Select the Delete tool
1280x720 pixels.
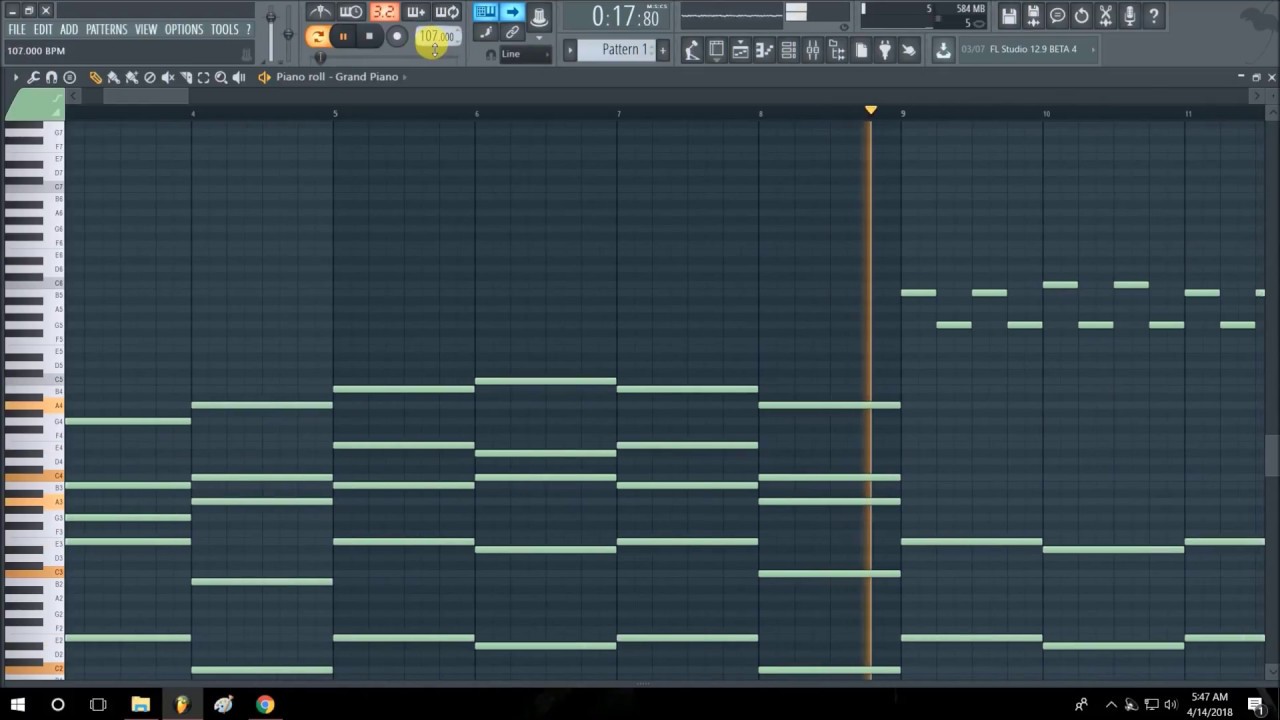[150, 77]
